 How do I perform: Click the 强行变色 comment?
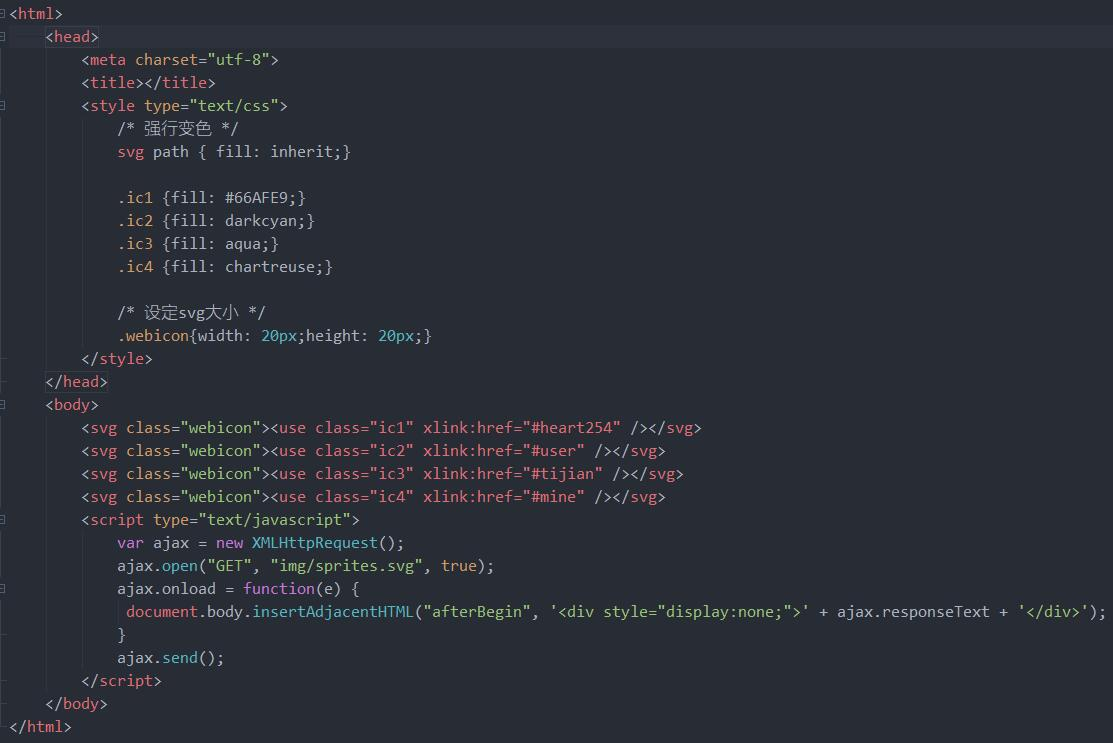point(177,128)
